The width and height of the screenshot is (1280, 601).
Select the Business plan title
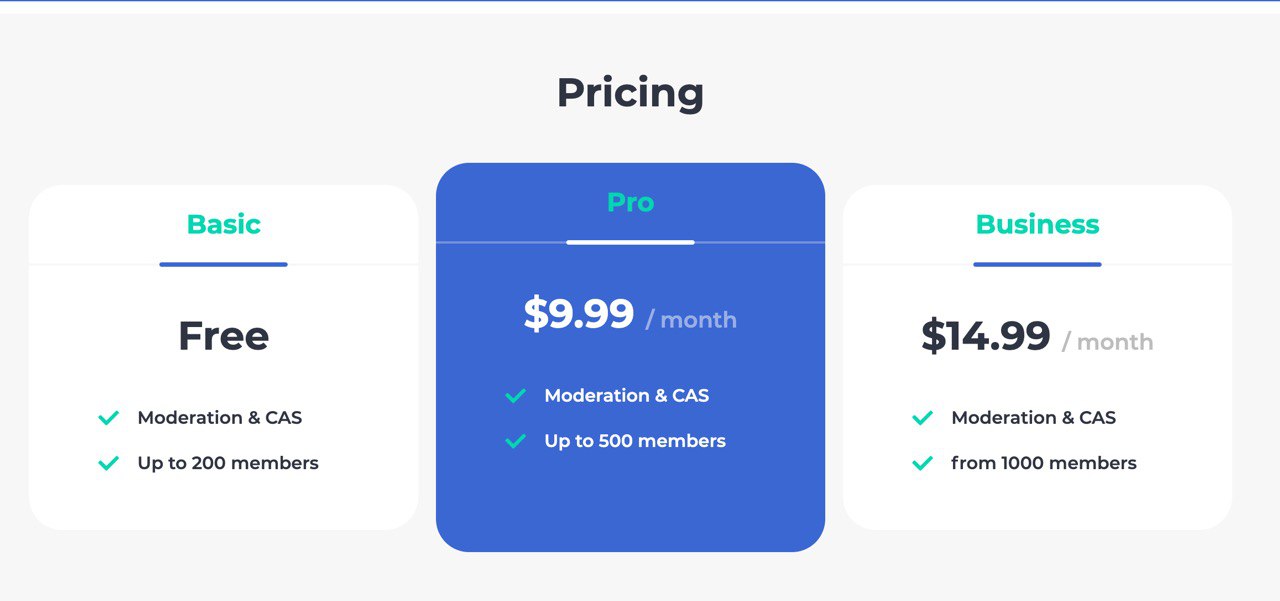click(1037, 224)
